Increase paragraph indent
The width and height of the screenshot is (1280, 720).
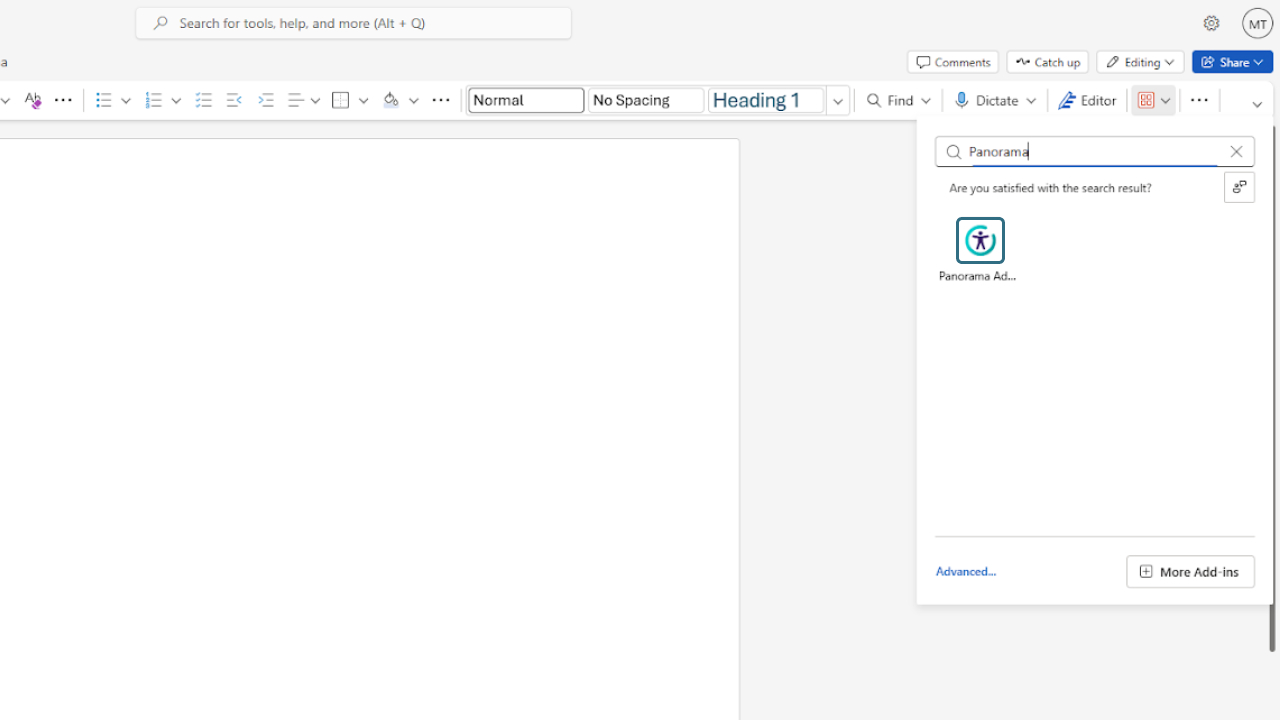(x=265, y=100)
